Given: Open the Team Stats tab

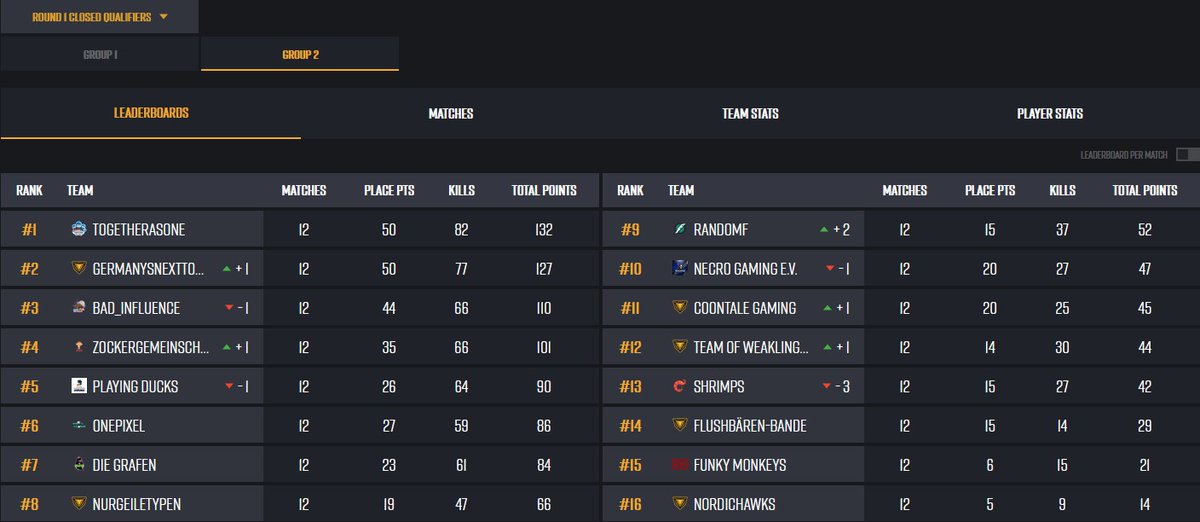Looking at the screenshot, I should [750, 113].
